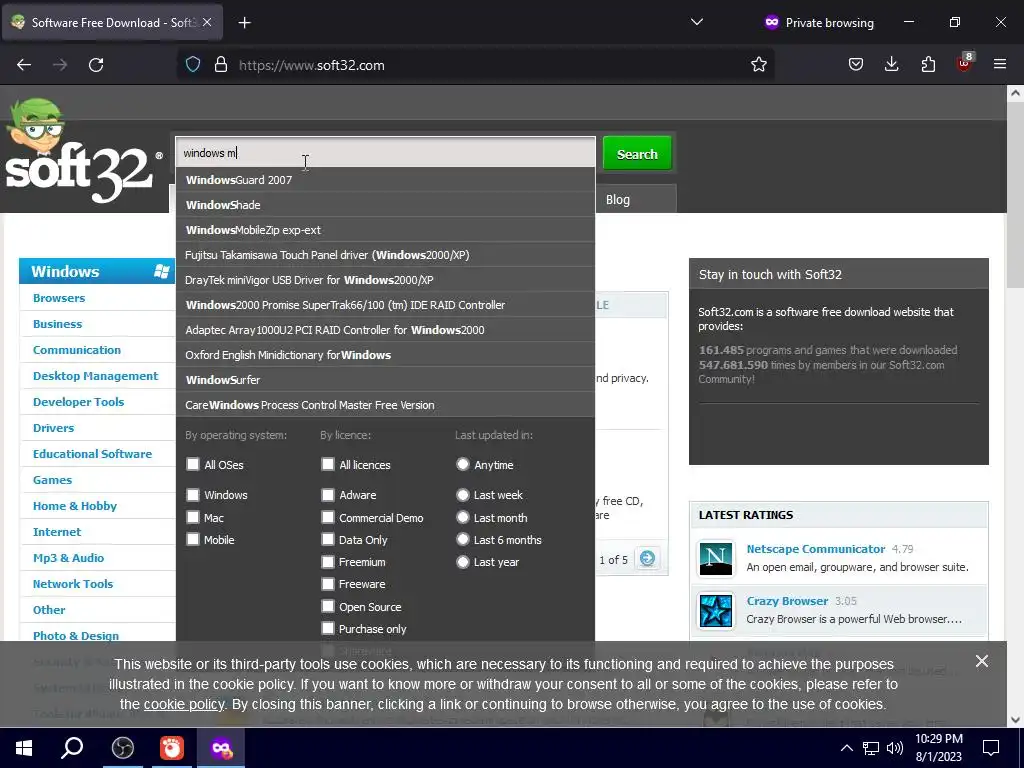
Task: Open the notification center icon
Action: [991, 748]
